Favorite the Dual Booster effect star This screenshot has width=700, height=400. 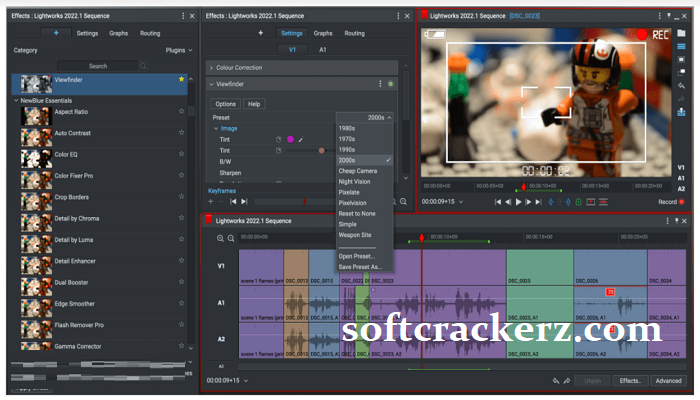(x=181, y=282)
